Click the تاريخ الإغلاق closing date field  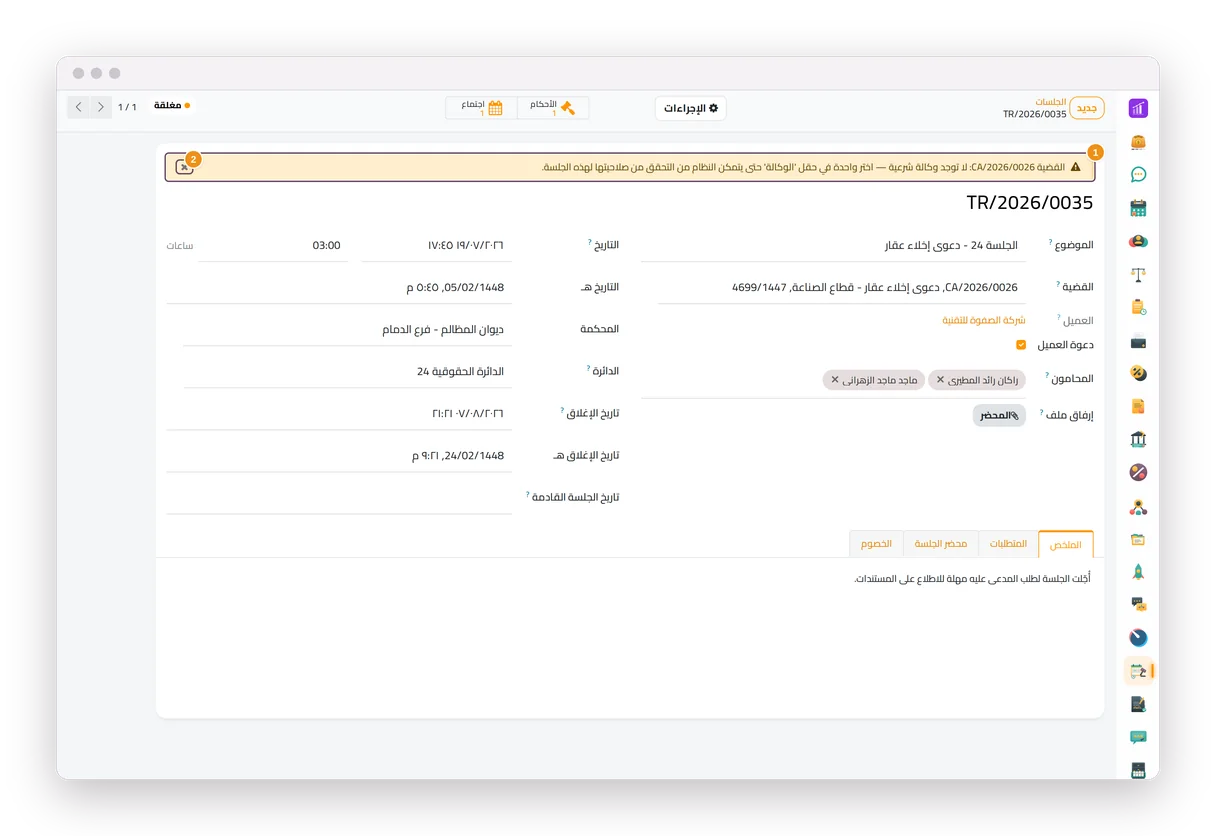(339, 414)
